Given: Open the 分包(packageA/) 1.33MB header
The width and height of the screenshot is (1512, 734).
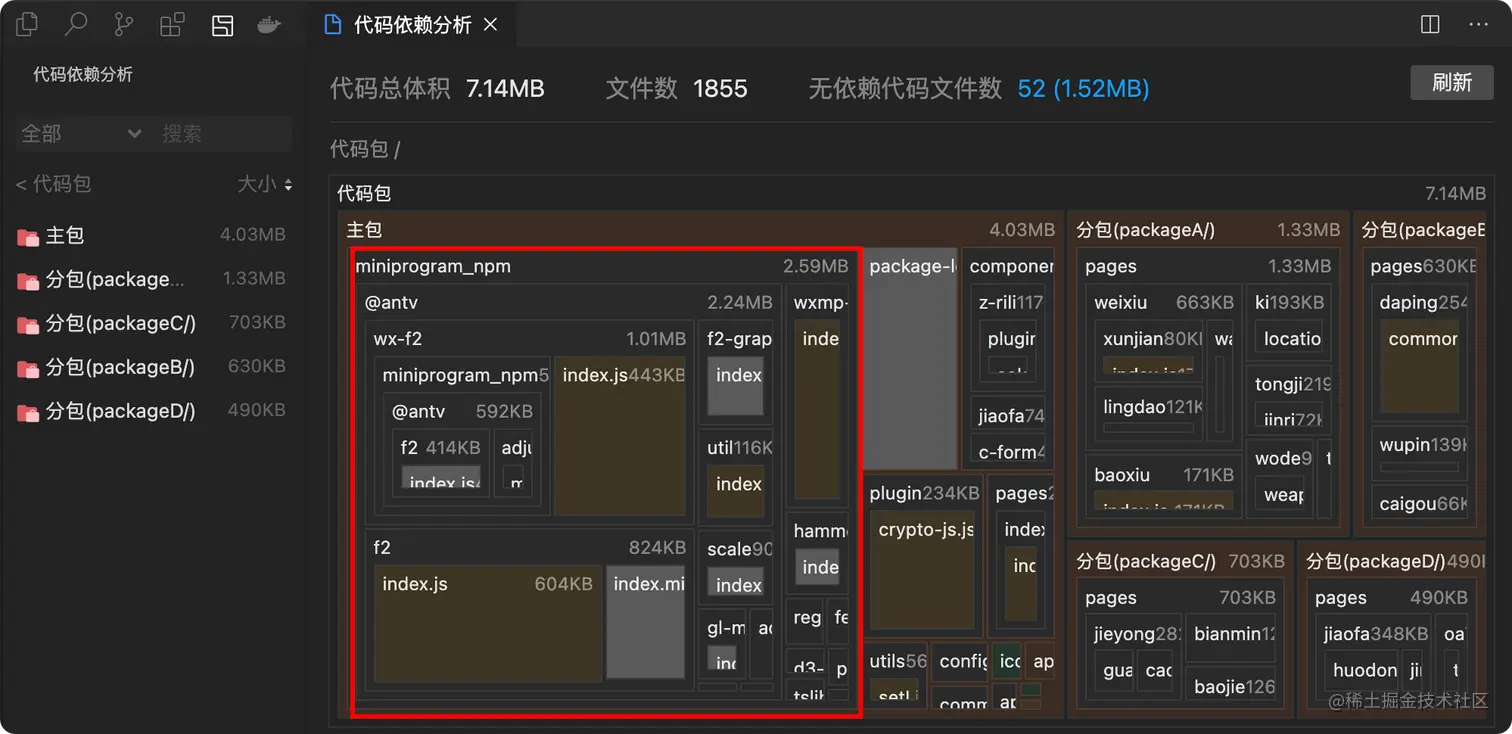Looking at the screenshot, I should [1208, 230].
